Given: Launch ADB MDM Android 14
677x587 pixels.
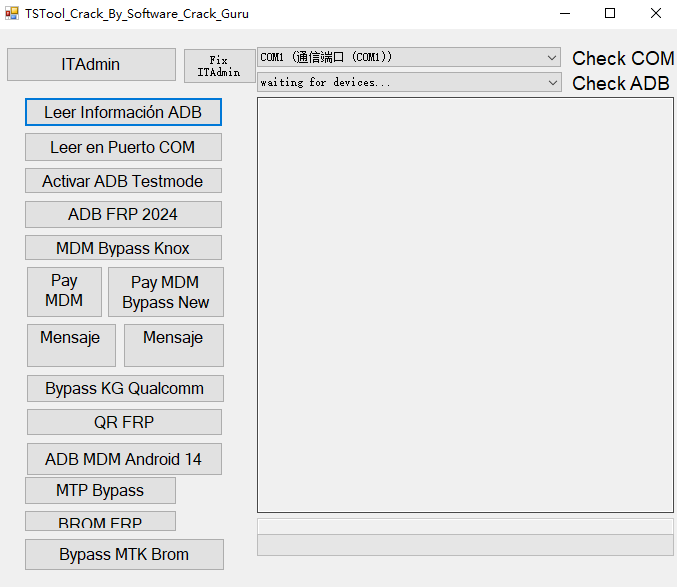Looking at the screenshot, I should click(124, 459).
